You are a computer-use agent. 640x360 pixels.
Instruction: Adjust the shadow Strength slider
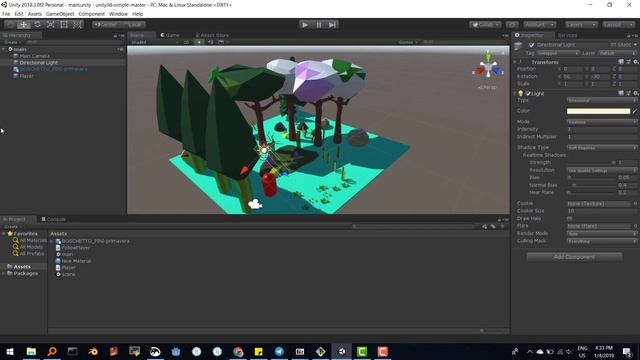pyautogui.click(x=591, y=162)
